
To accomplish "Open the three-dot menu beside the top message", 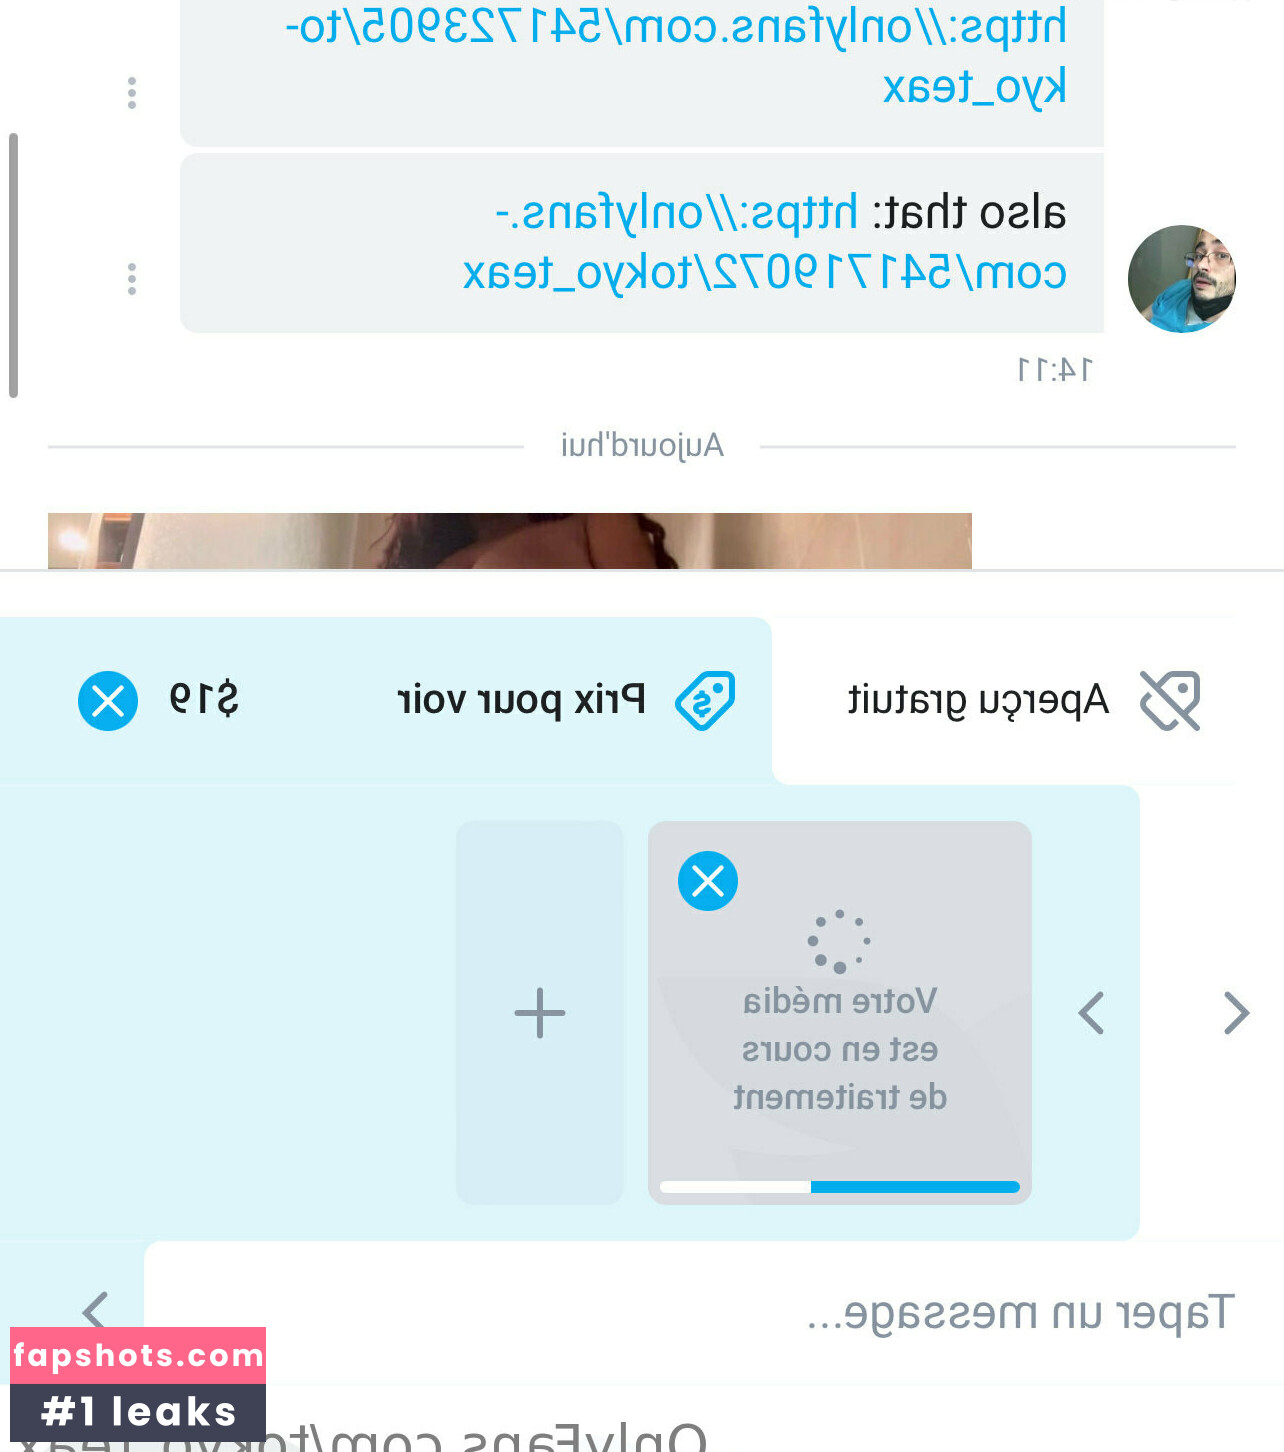I will click(x=132, y=93).
